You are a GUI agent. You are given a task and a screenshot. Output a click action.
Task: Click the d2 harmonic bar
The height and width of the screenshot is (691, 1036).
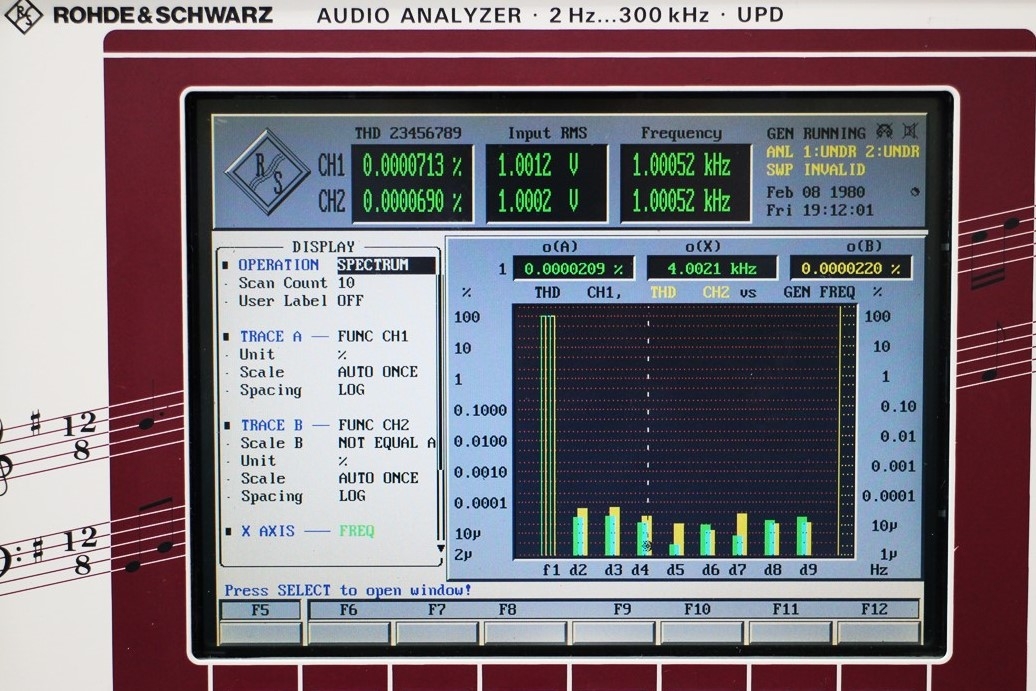click(579, 532)
